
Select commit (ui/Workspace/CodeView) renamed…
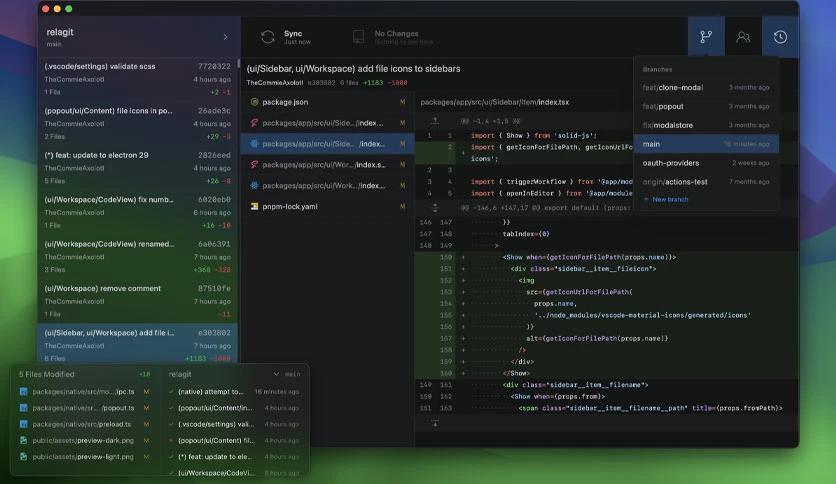(138, 256)
